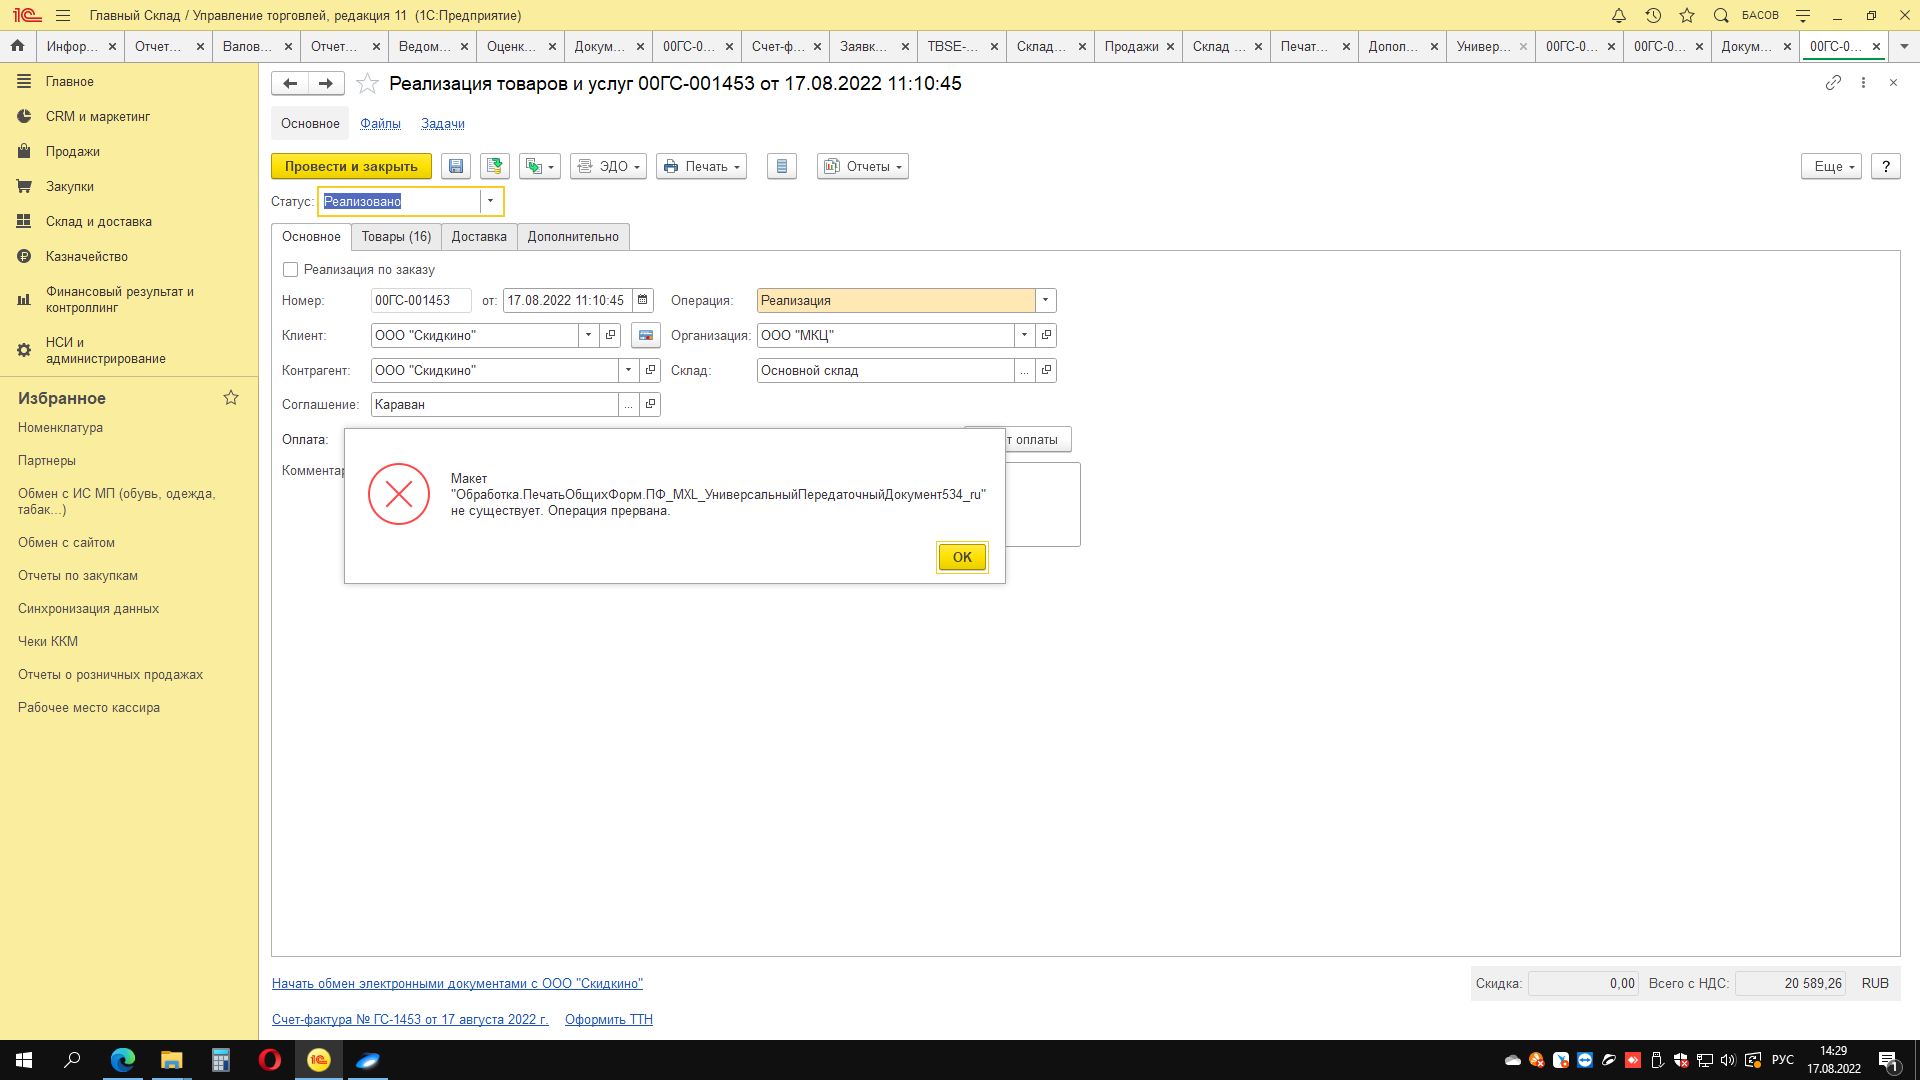Open CRM и маркетинг section
The height and width of the screenshot is (1080, 1920).
[97, 116]
